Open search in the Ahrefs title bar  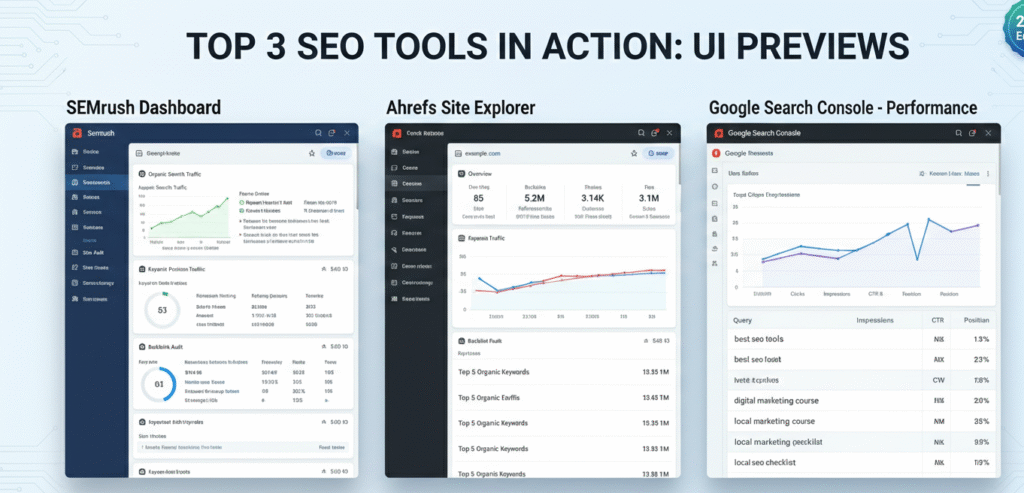tap(641, 133)
